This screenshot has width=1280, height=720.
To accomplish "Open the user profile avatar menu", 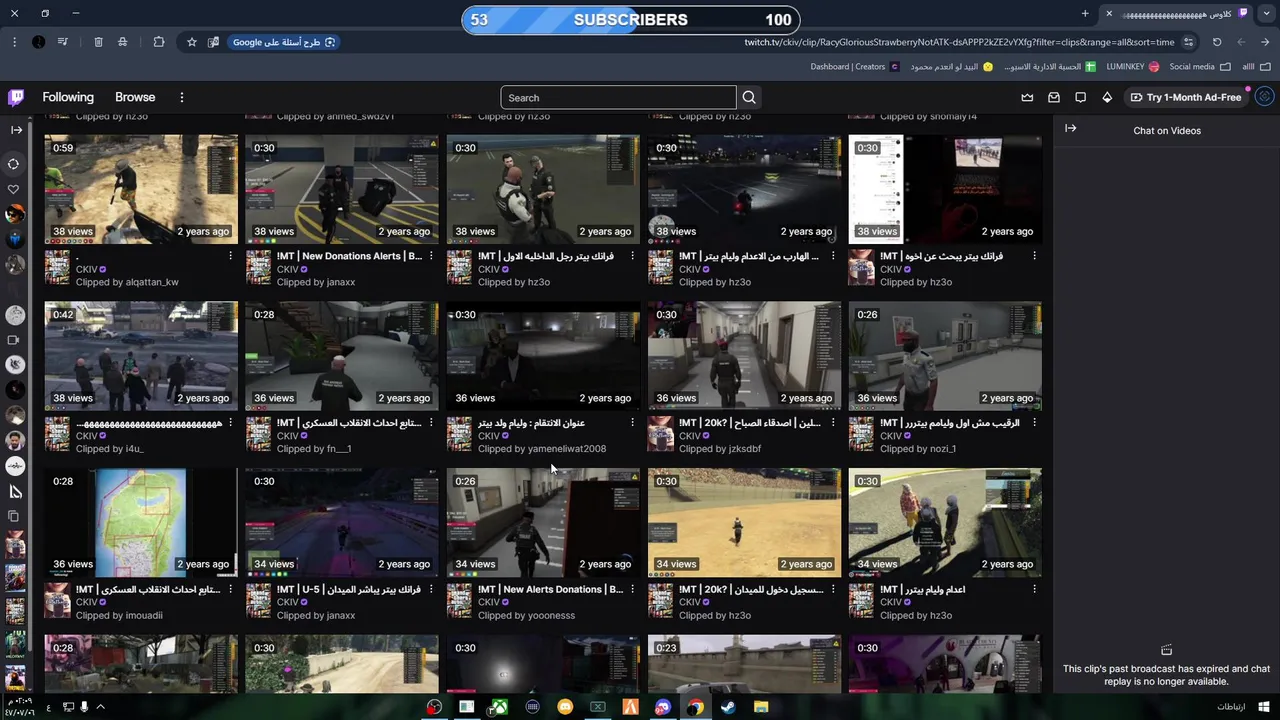I will click(x=1265, y=97).
